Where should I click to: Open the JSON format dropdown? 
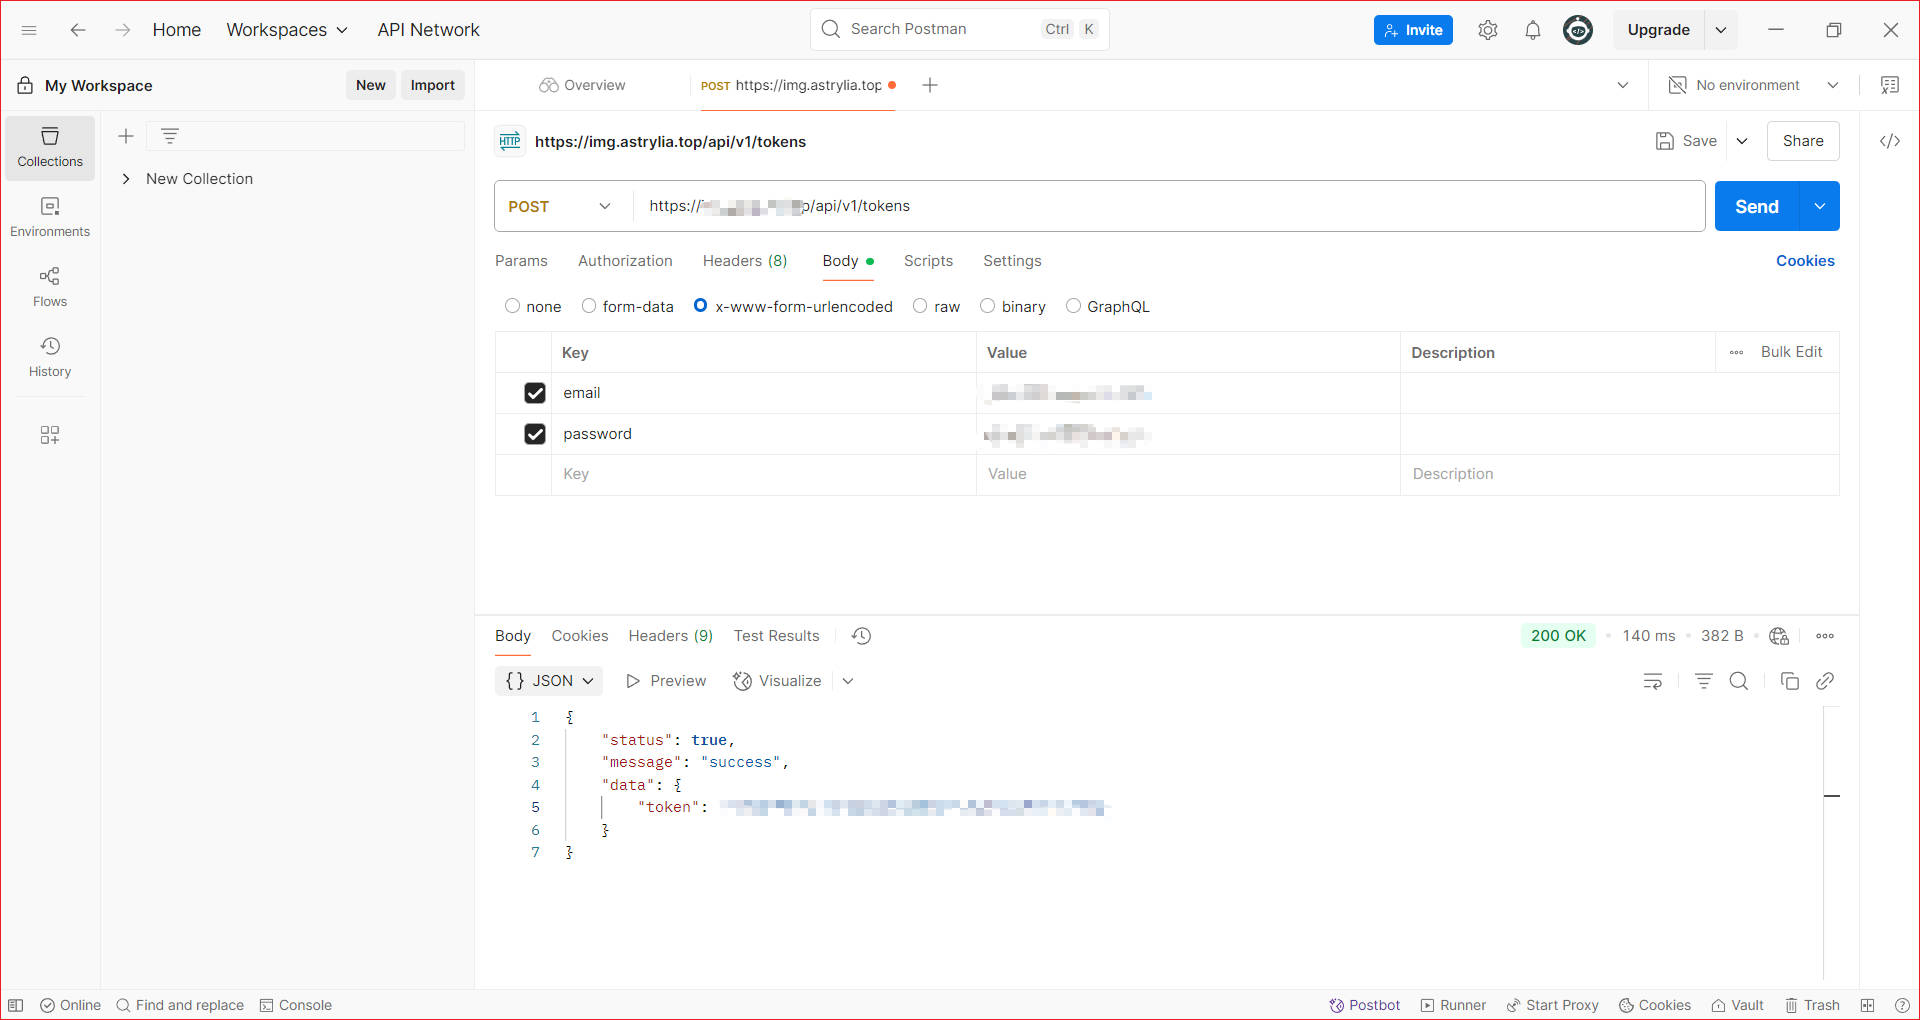[549, 681]
